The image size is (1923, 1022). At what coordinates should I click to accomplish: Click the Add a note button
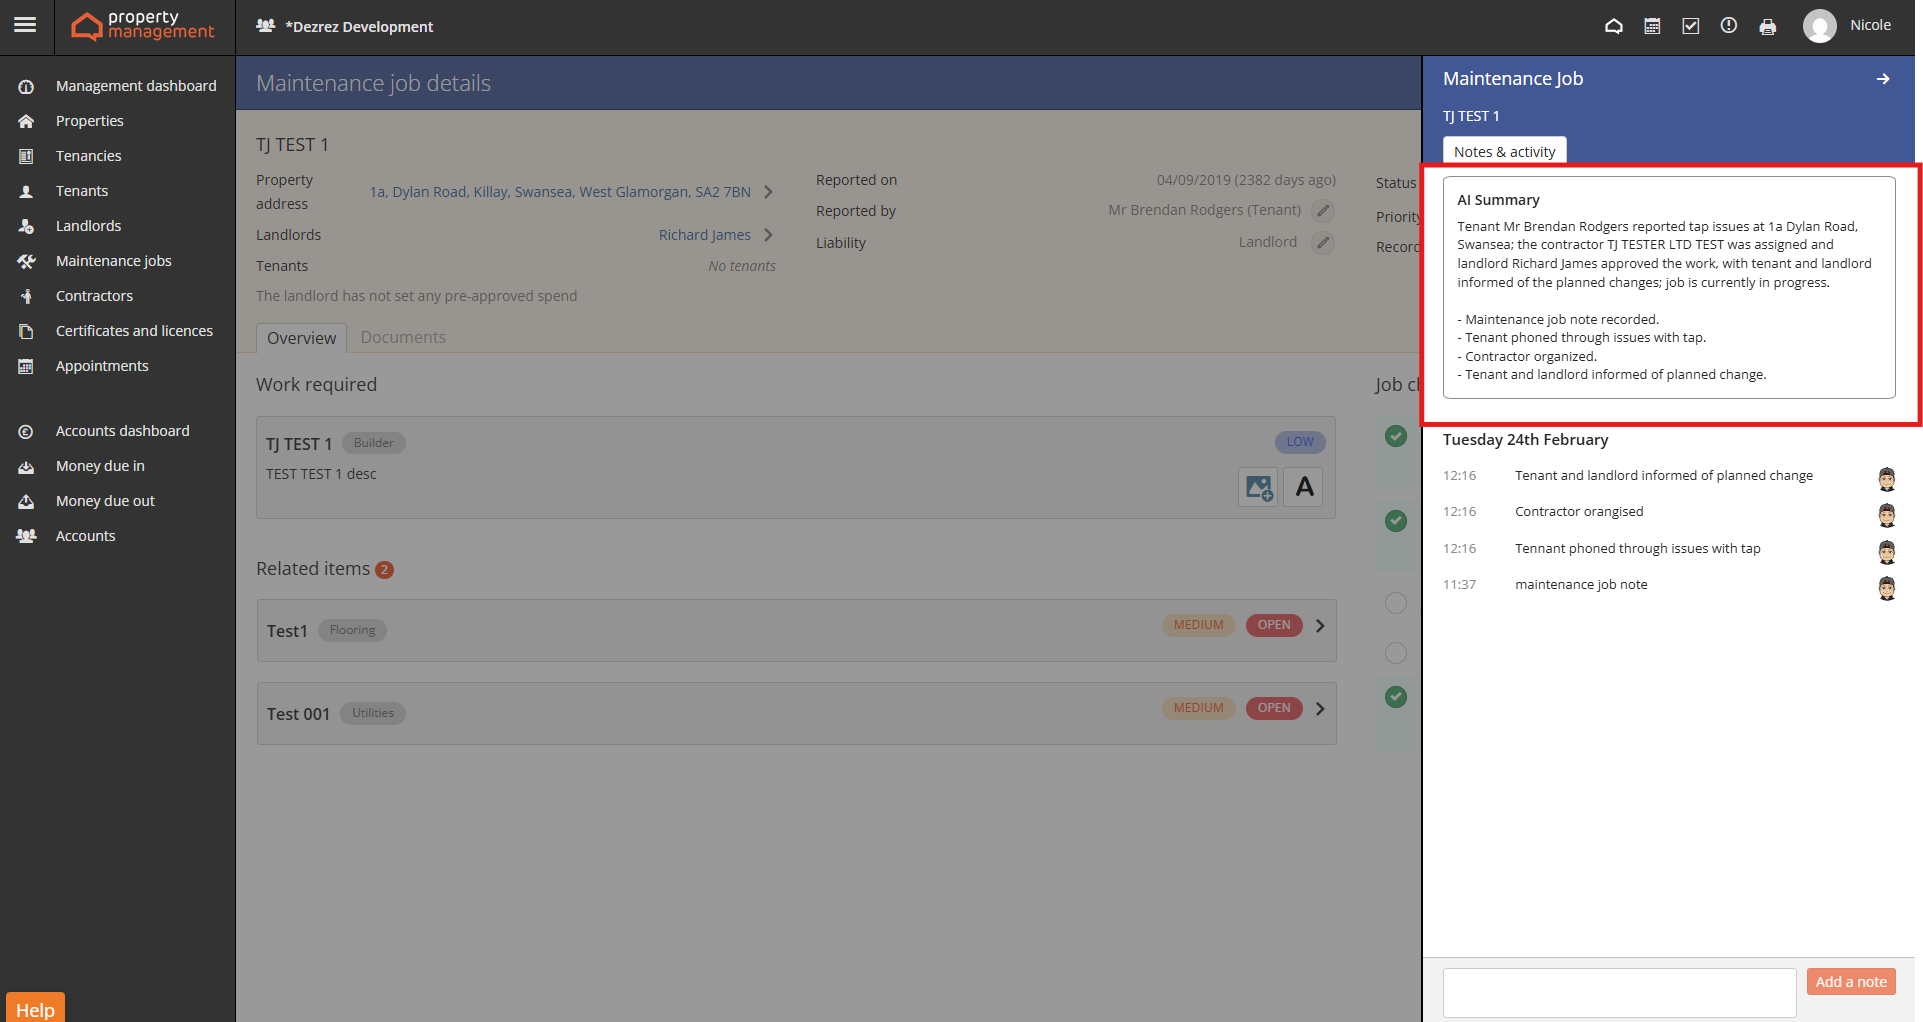1850,982
